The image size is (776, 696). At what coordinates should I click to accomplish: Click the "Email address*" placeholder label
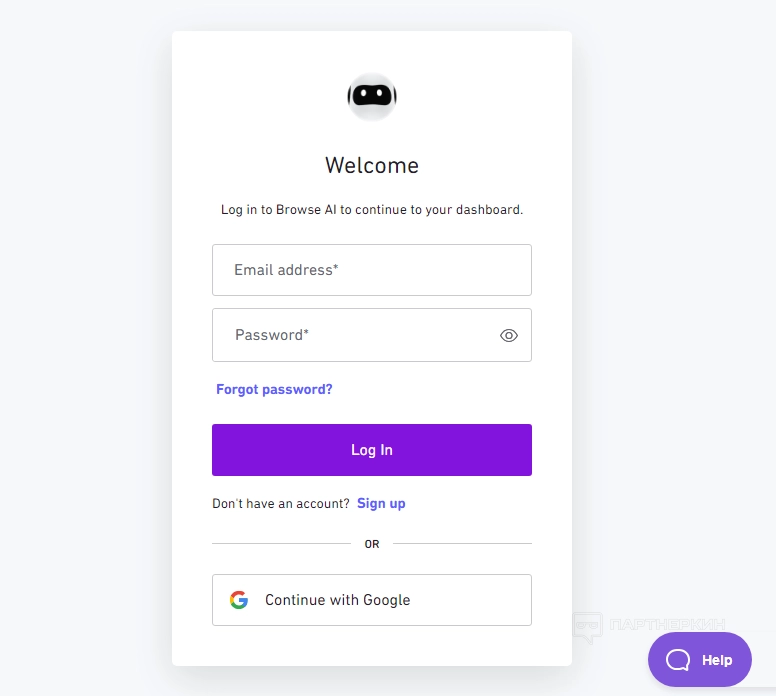point(286,270)
